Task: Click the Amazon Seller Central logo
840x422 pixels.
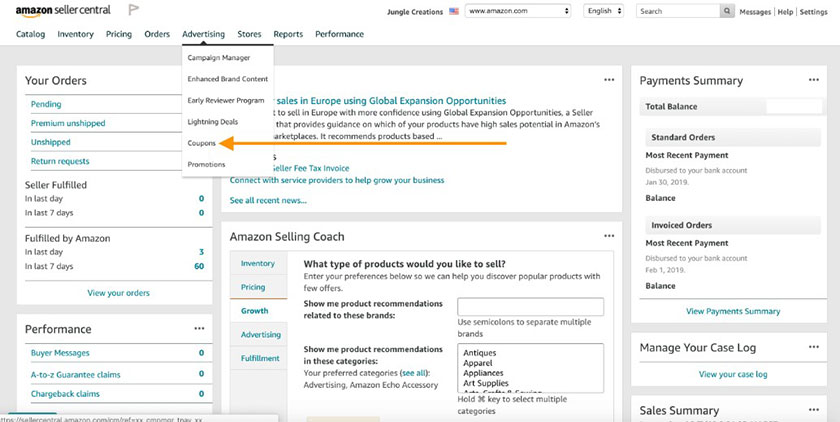Action: [x=63, y=11]
